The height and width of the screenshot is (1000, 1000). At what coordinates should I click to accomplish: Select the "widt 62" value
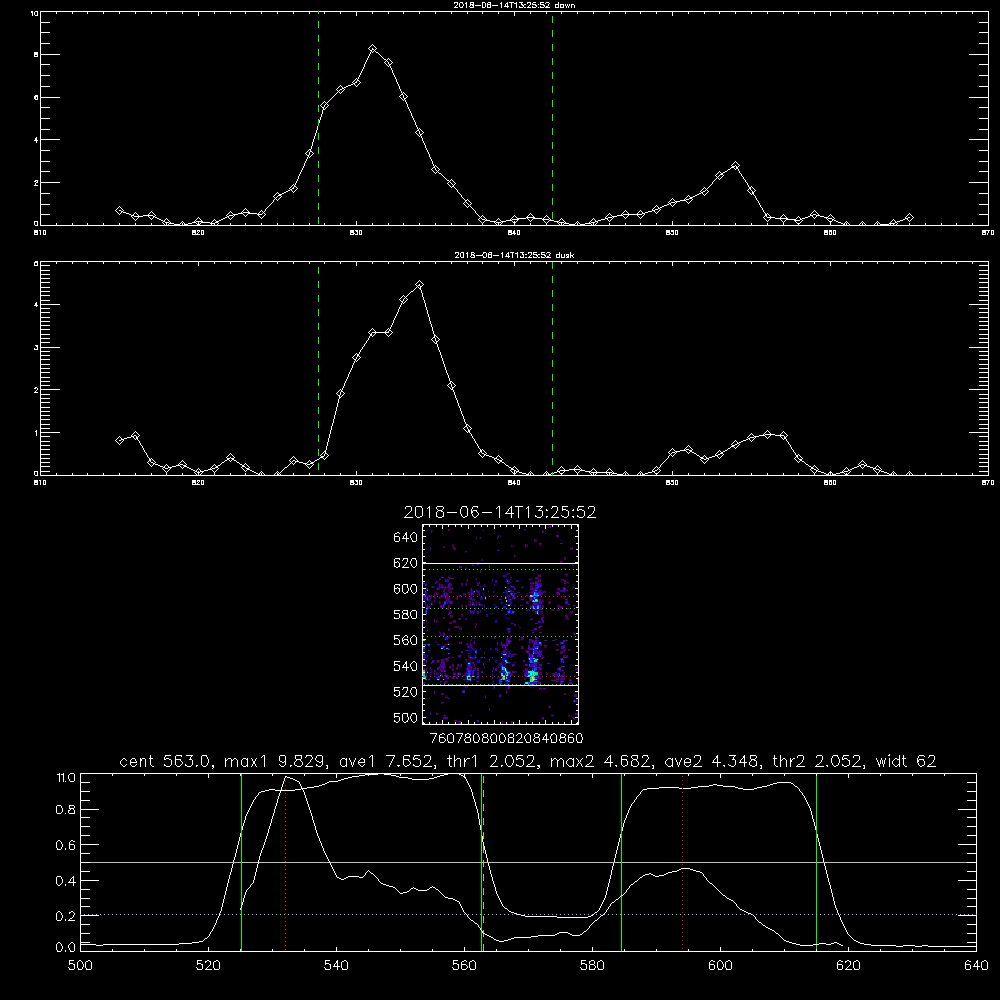pos(906,761)
